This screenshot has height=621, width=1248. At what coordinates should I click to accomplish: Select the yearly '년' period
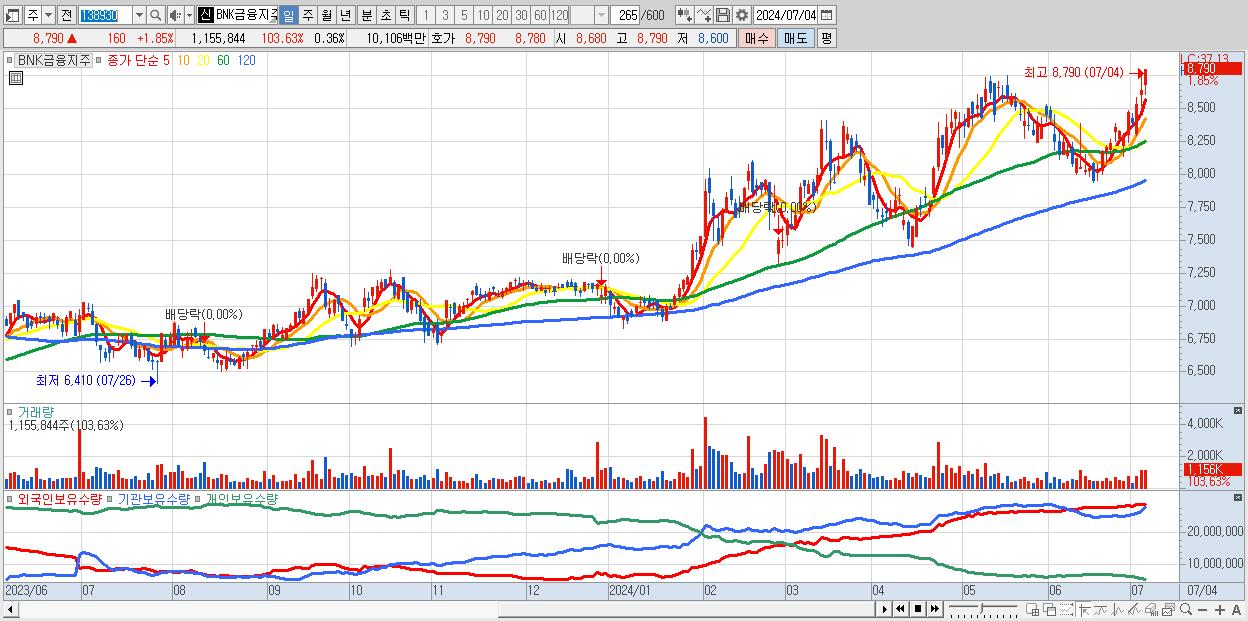(x=345, y=15)
